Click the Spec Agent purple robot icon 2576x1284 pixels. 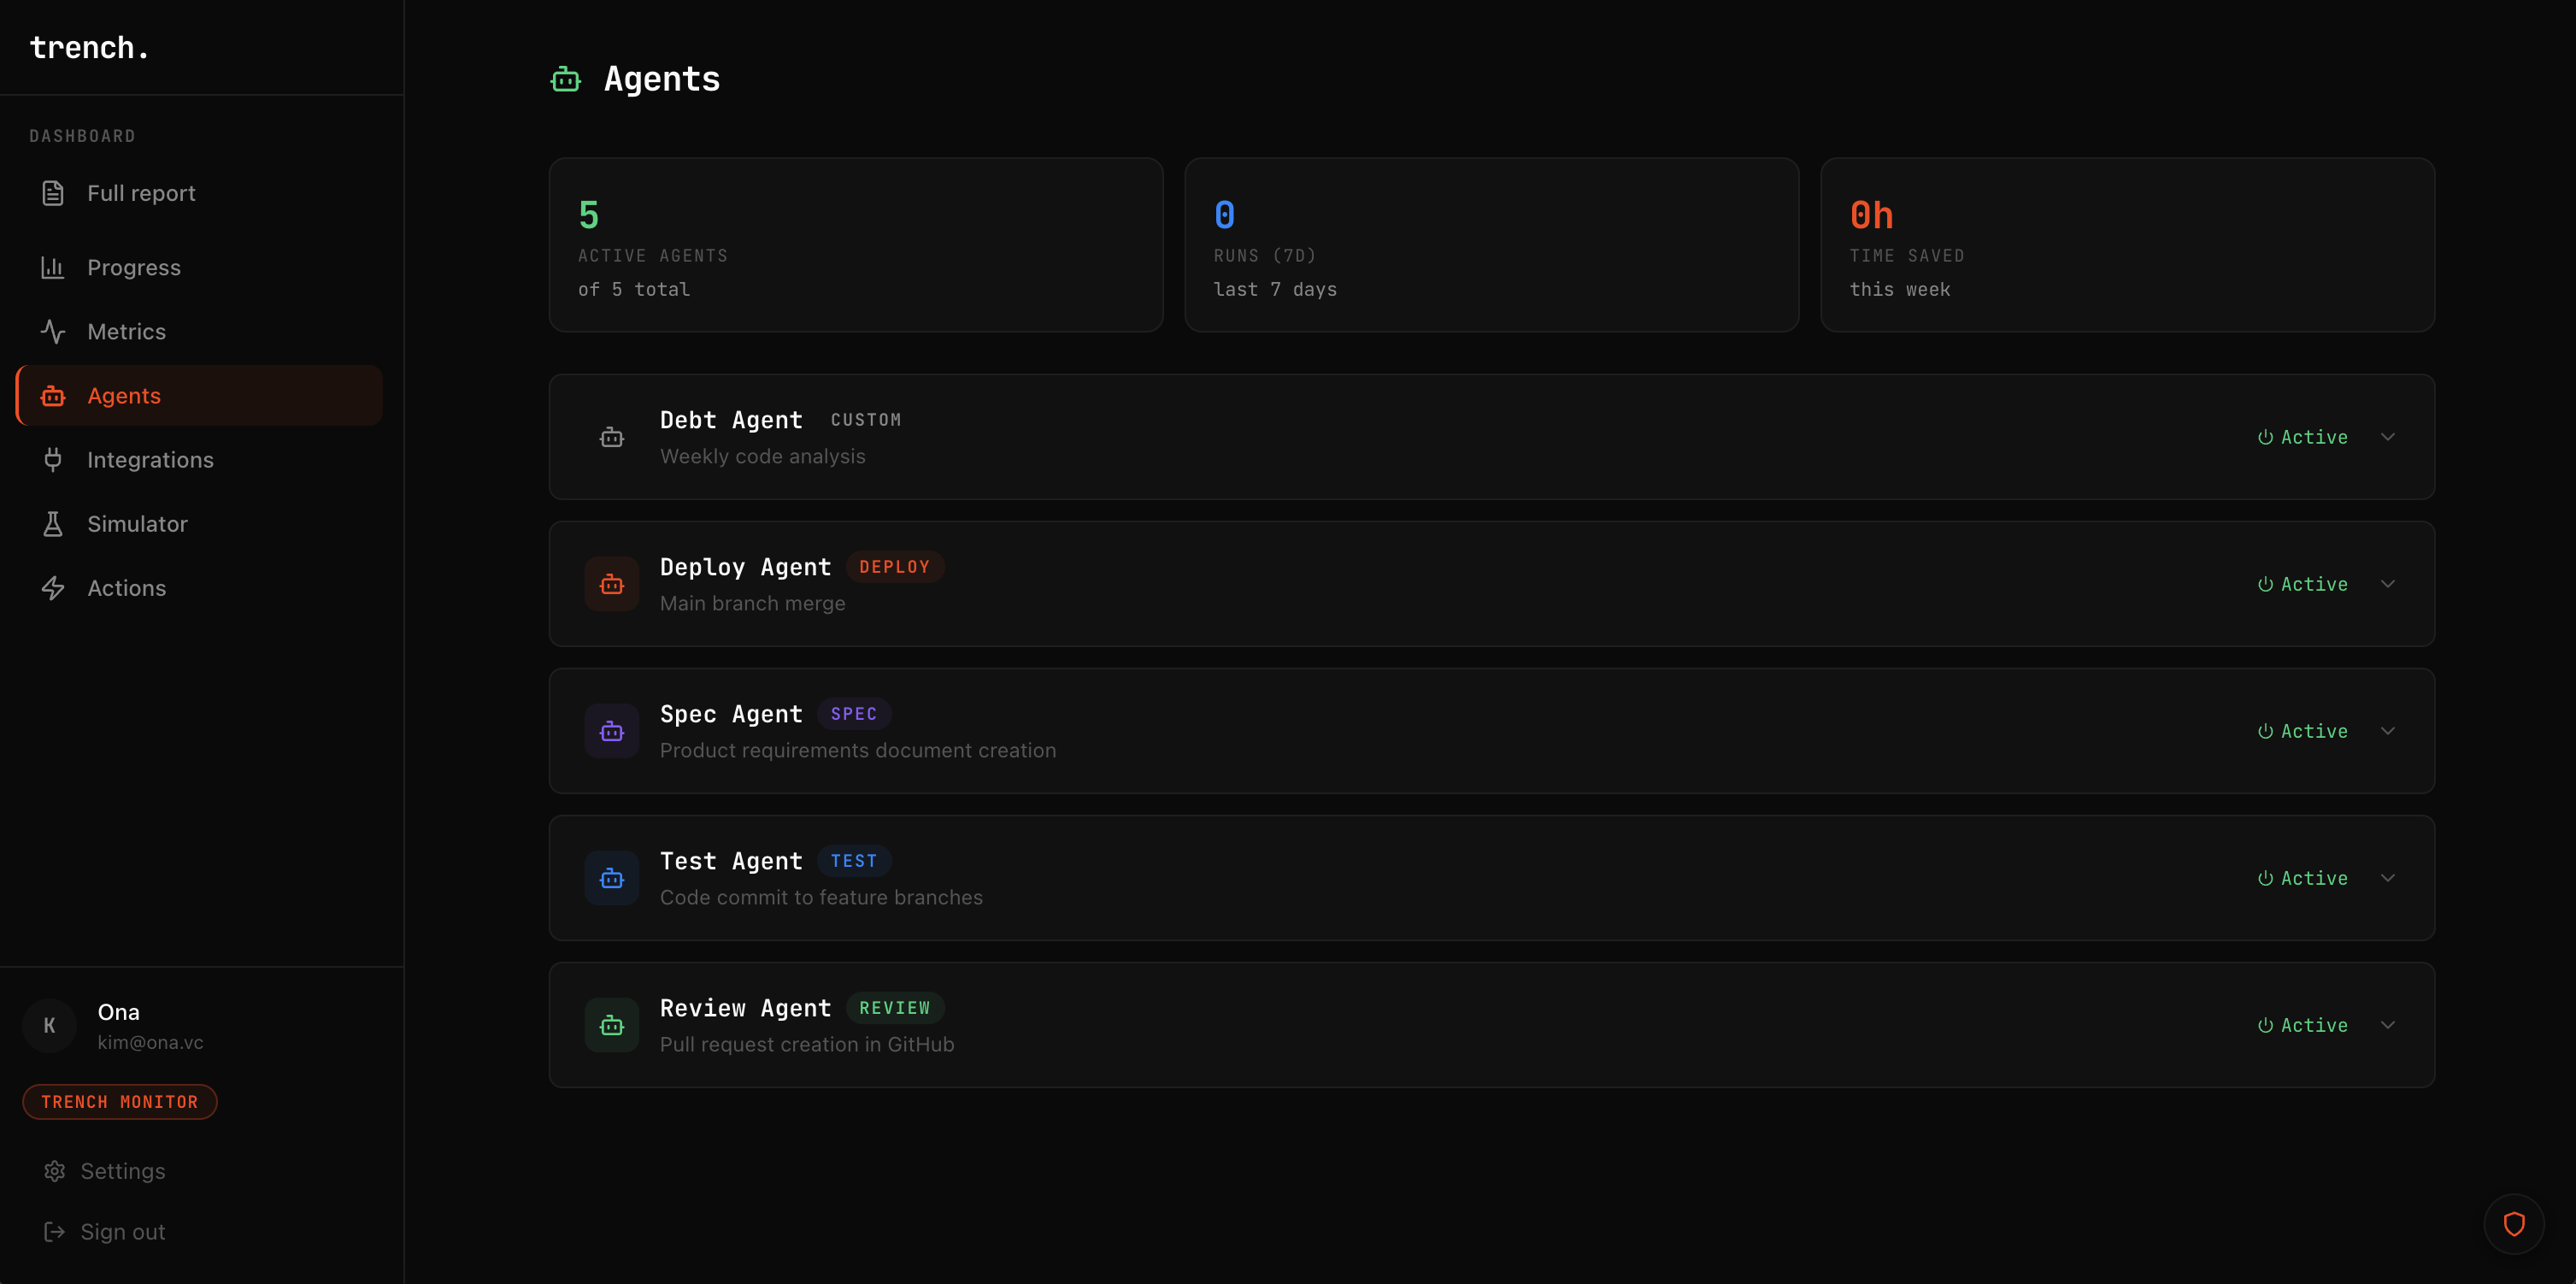pos(611,731)
